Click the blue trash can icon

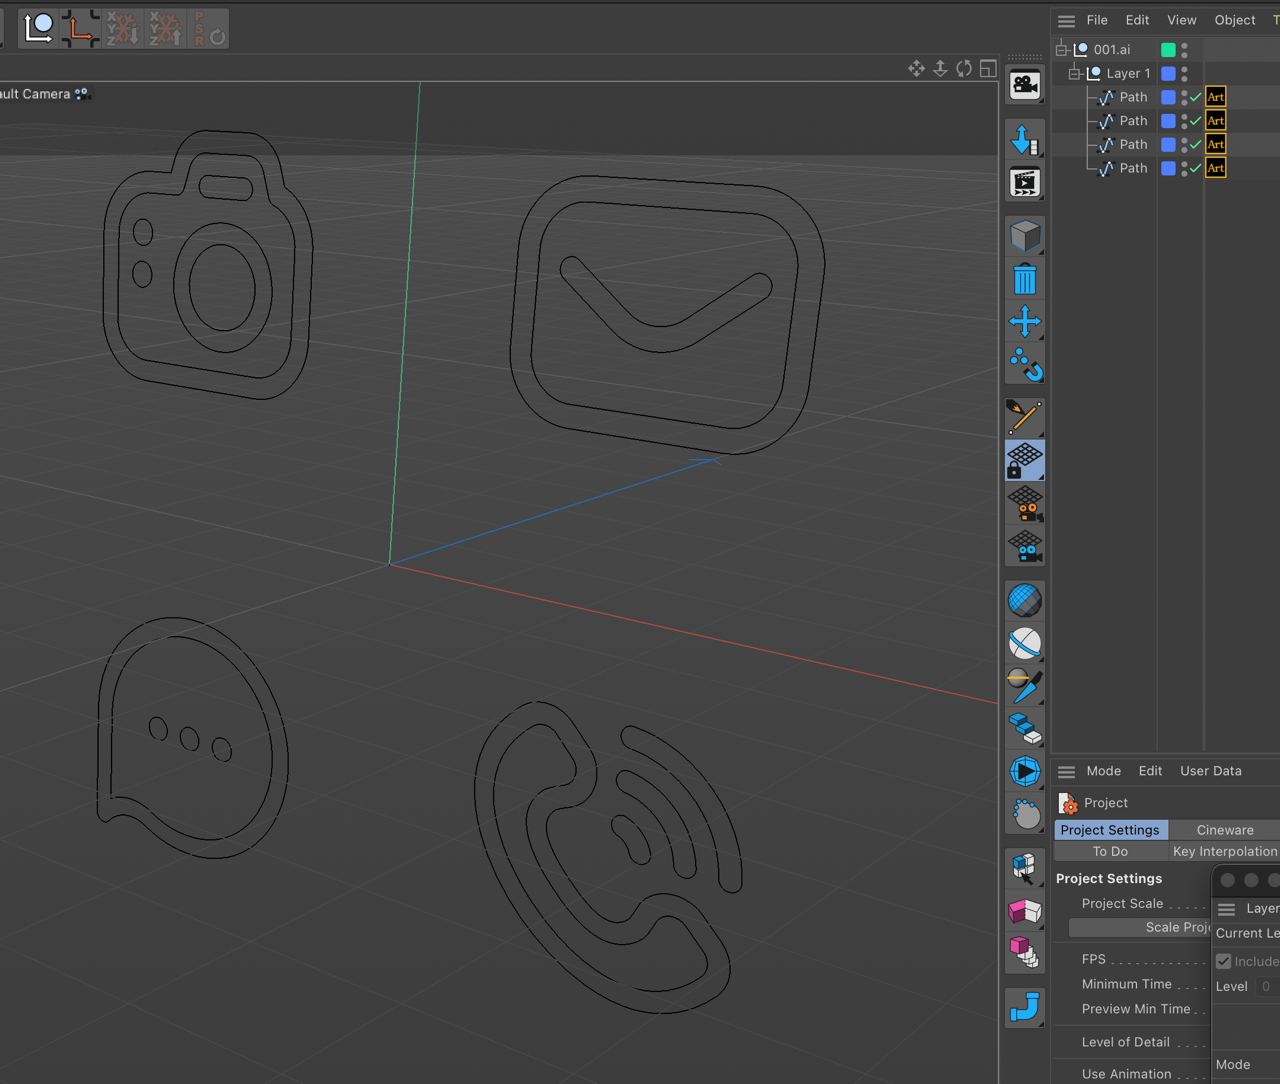(1024, 279)
